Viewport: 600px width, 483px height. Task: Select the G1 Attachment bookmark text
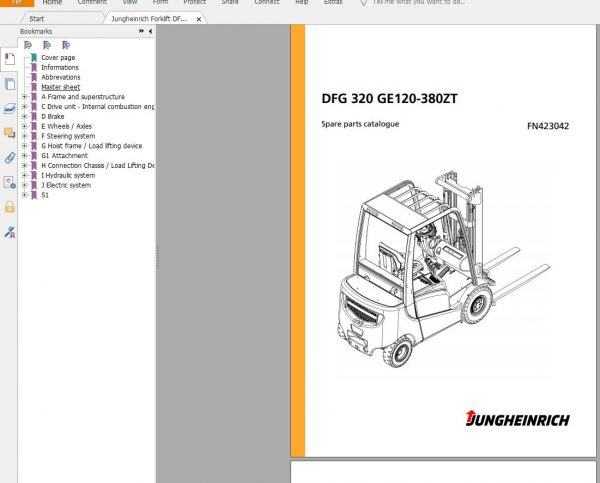pos(65,156)
